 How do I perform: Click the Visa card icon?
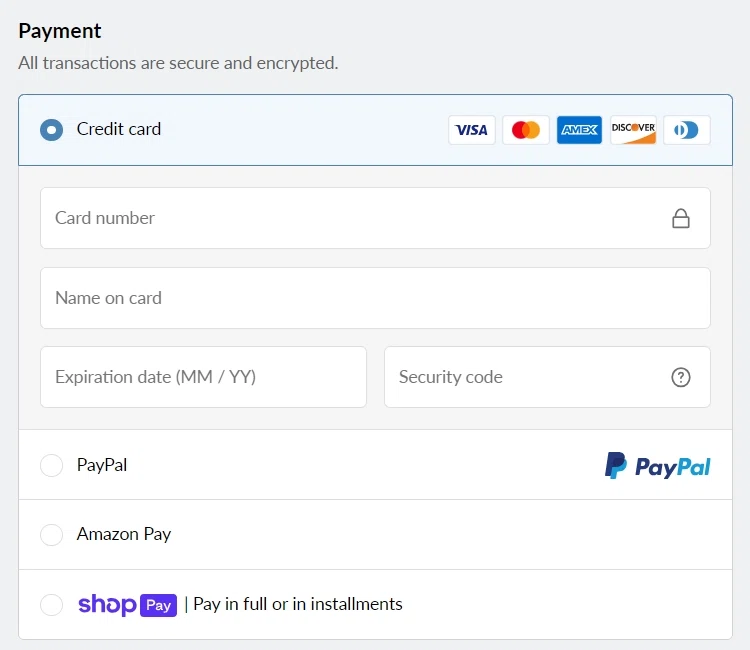pos(472,130)
